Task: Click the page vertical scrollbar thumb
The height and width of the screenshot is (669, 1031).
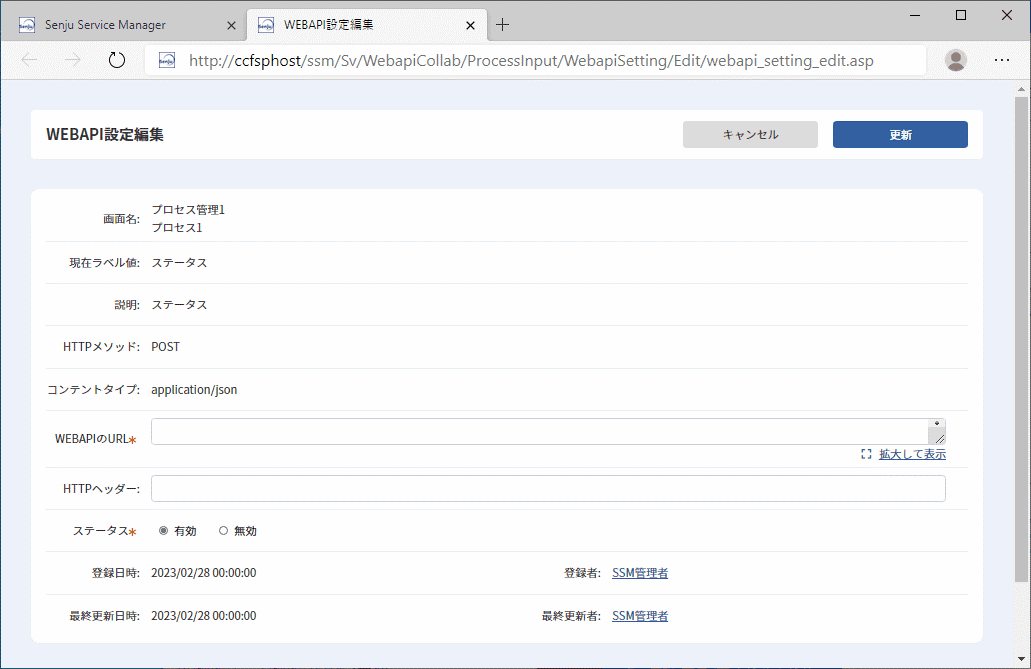Action: click(x=1020, y=339)
